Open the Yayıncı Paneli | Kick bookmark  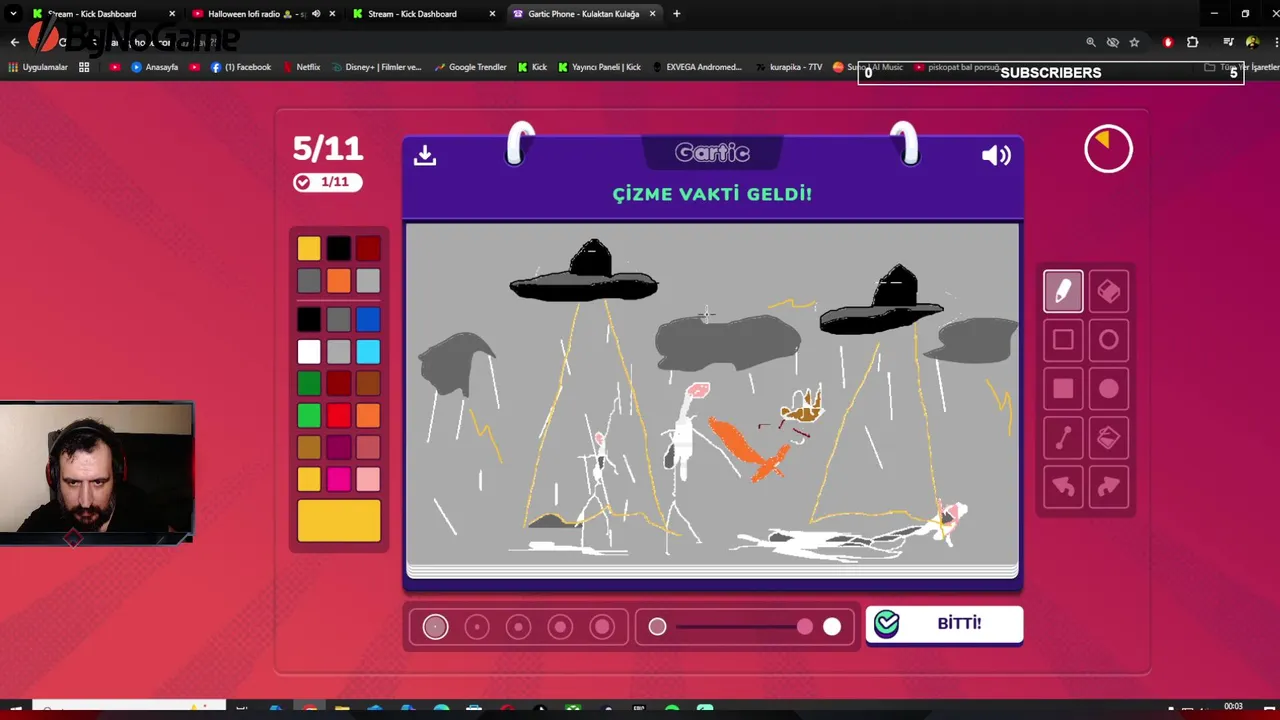(x=599, y=67)
